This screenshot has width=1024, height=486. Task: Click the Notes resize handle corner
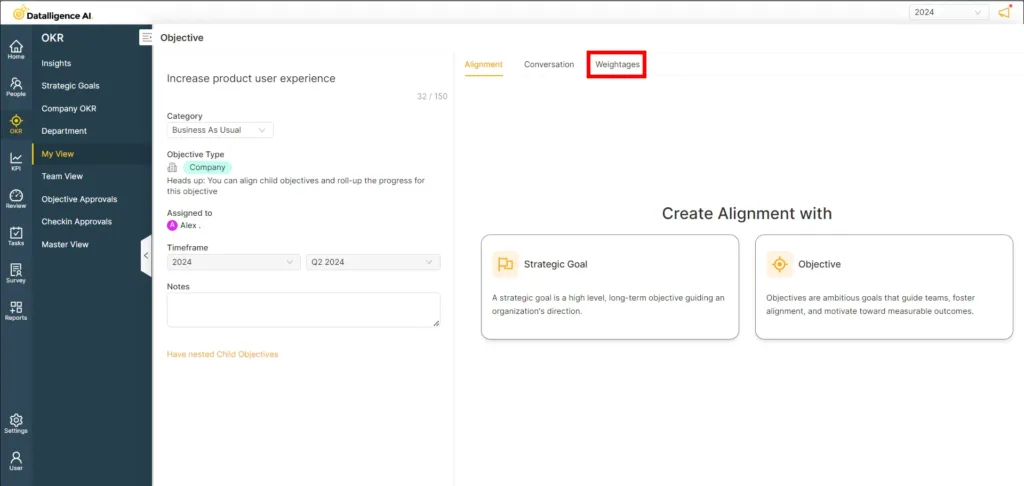[436, 323]
